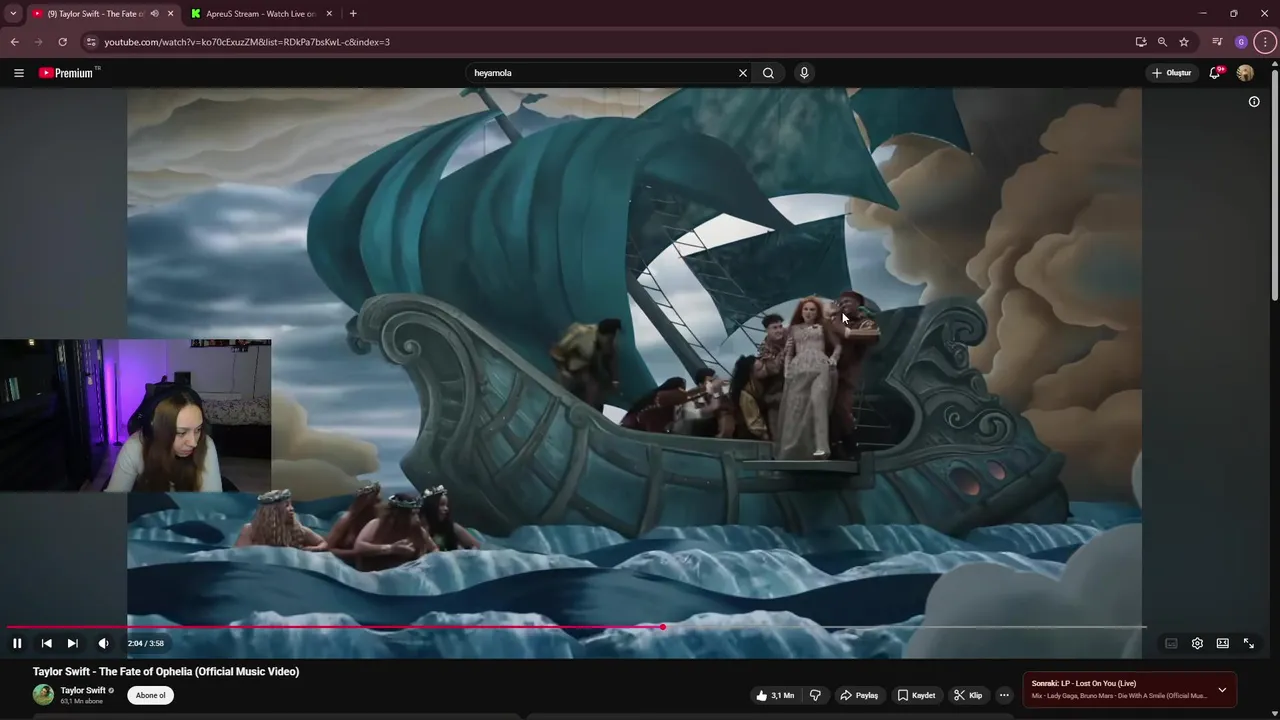Open Chrome three-dot menu
This screenshot has height=720, width=1280.
(x=1265, y=42)
